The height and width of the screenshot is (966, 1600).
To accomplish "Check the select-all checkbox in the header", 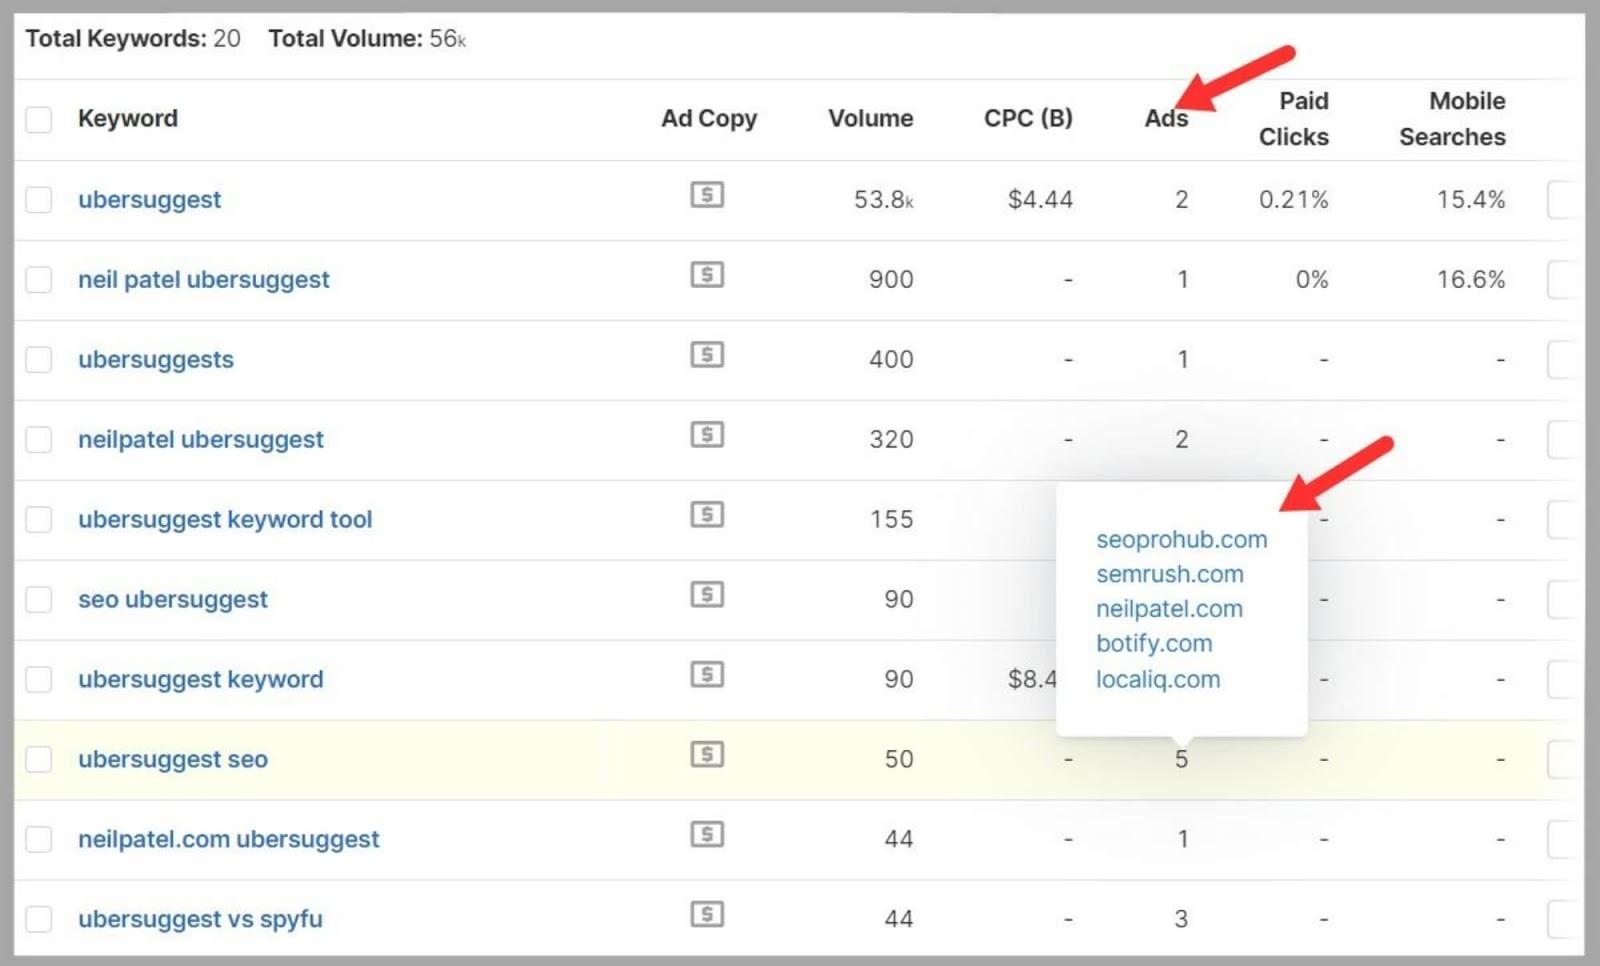I will coord(38,119).
